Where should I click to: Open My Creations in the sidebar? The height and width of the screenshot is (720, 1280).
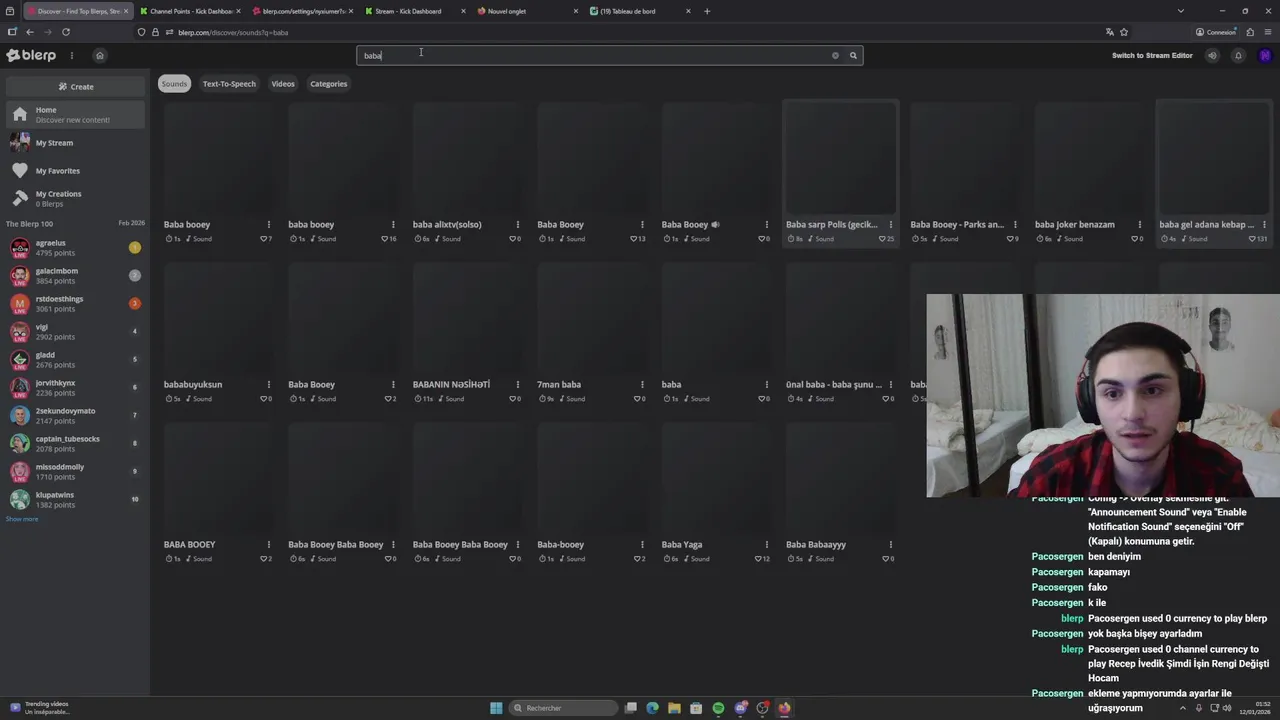point(76,198)
